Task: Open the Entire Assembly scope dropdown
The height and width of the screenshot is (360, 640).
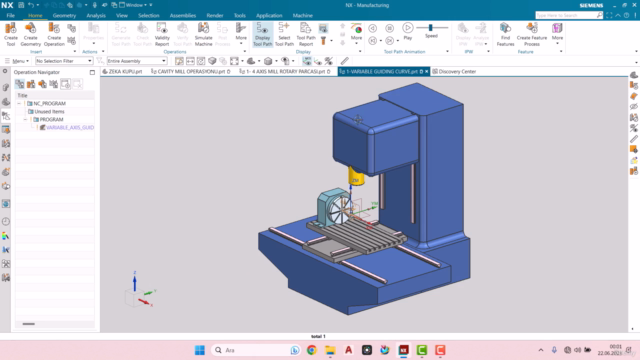Action: tap(137, 61)
